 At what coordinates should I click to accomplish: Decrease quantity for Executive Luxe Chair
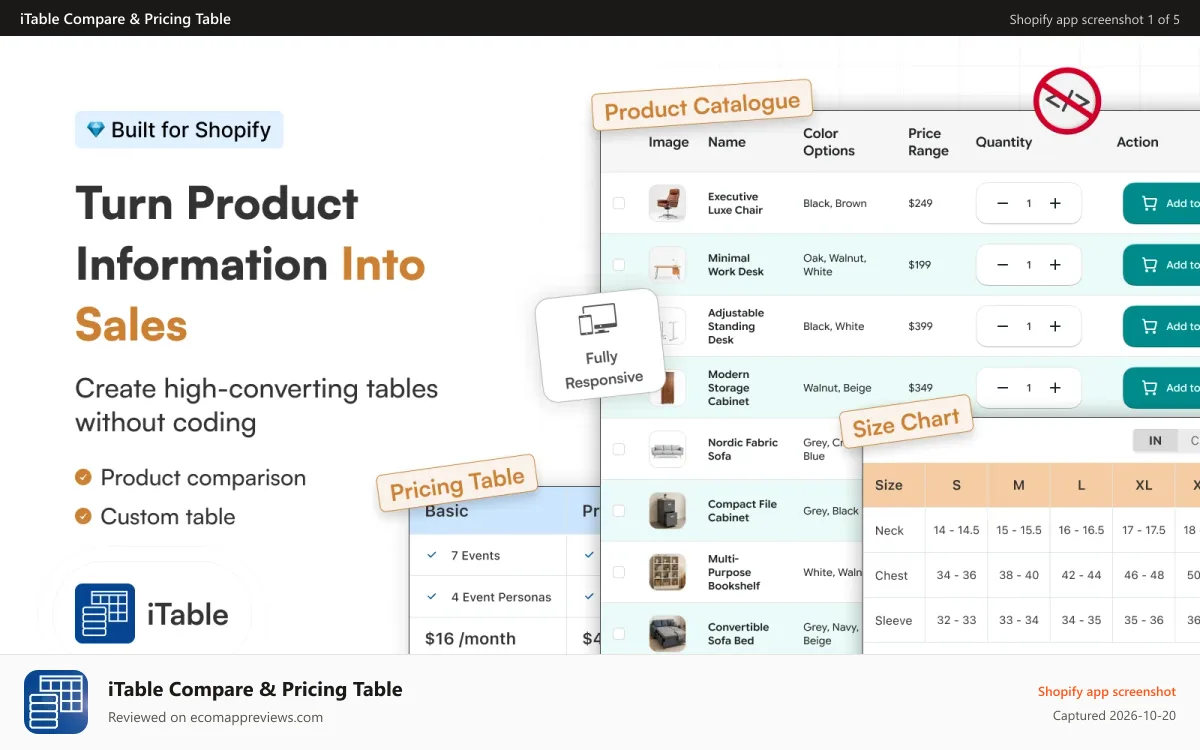(x=1002, y=203)
